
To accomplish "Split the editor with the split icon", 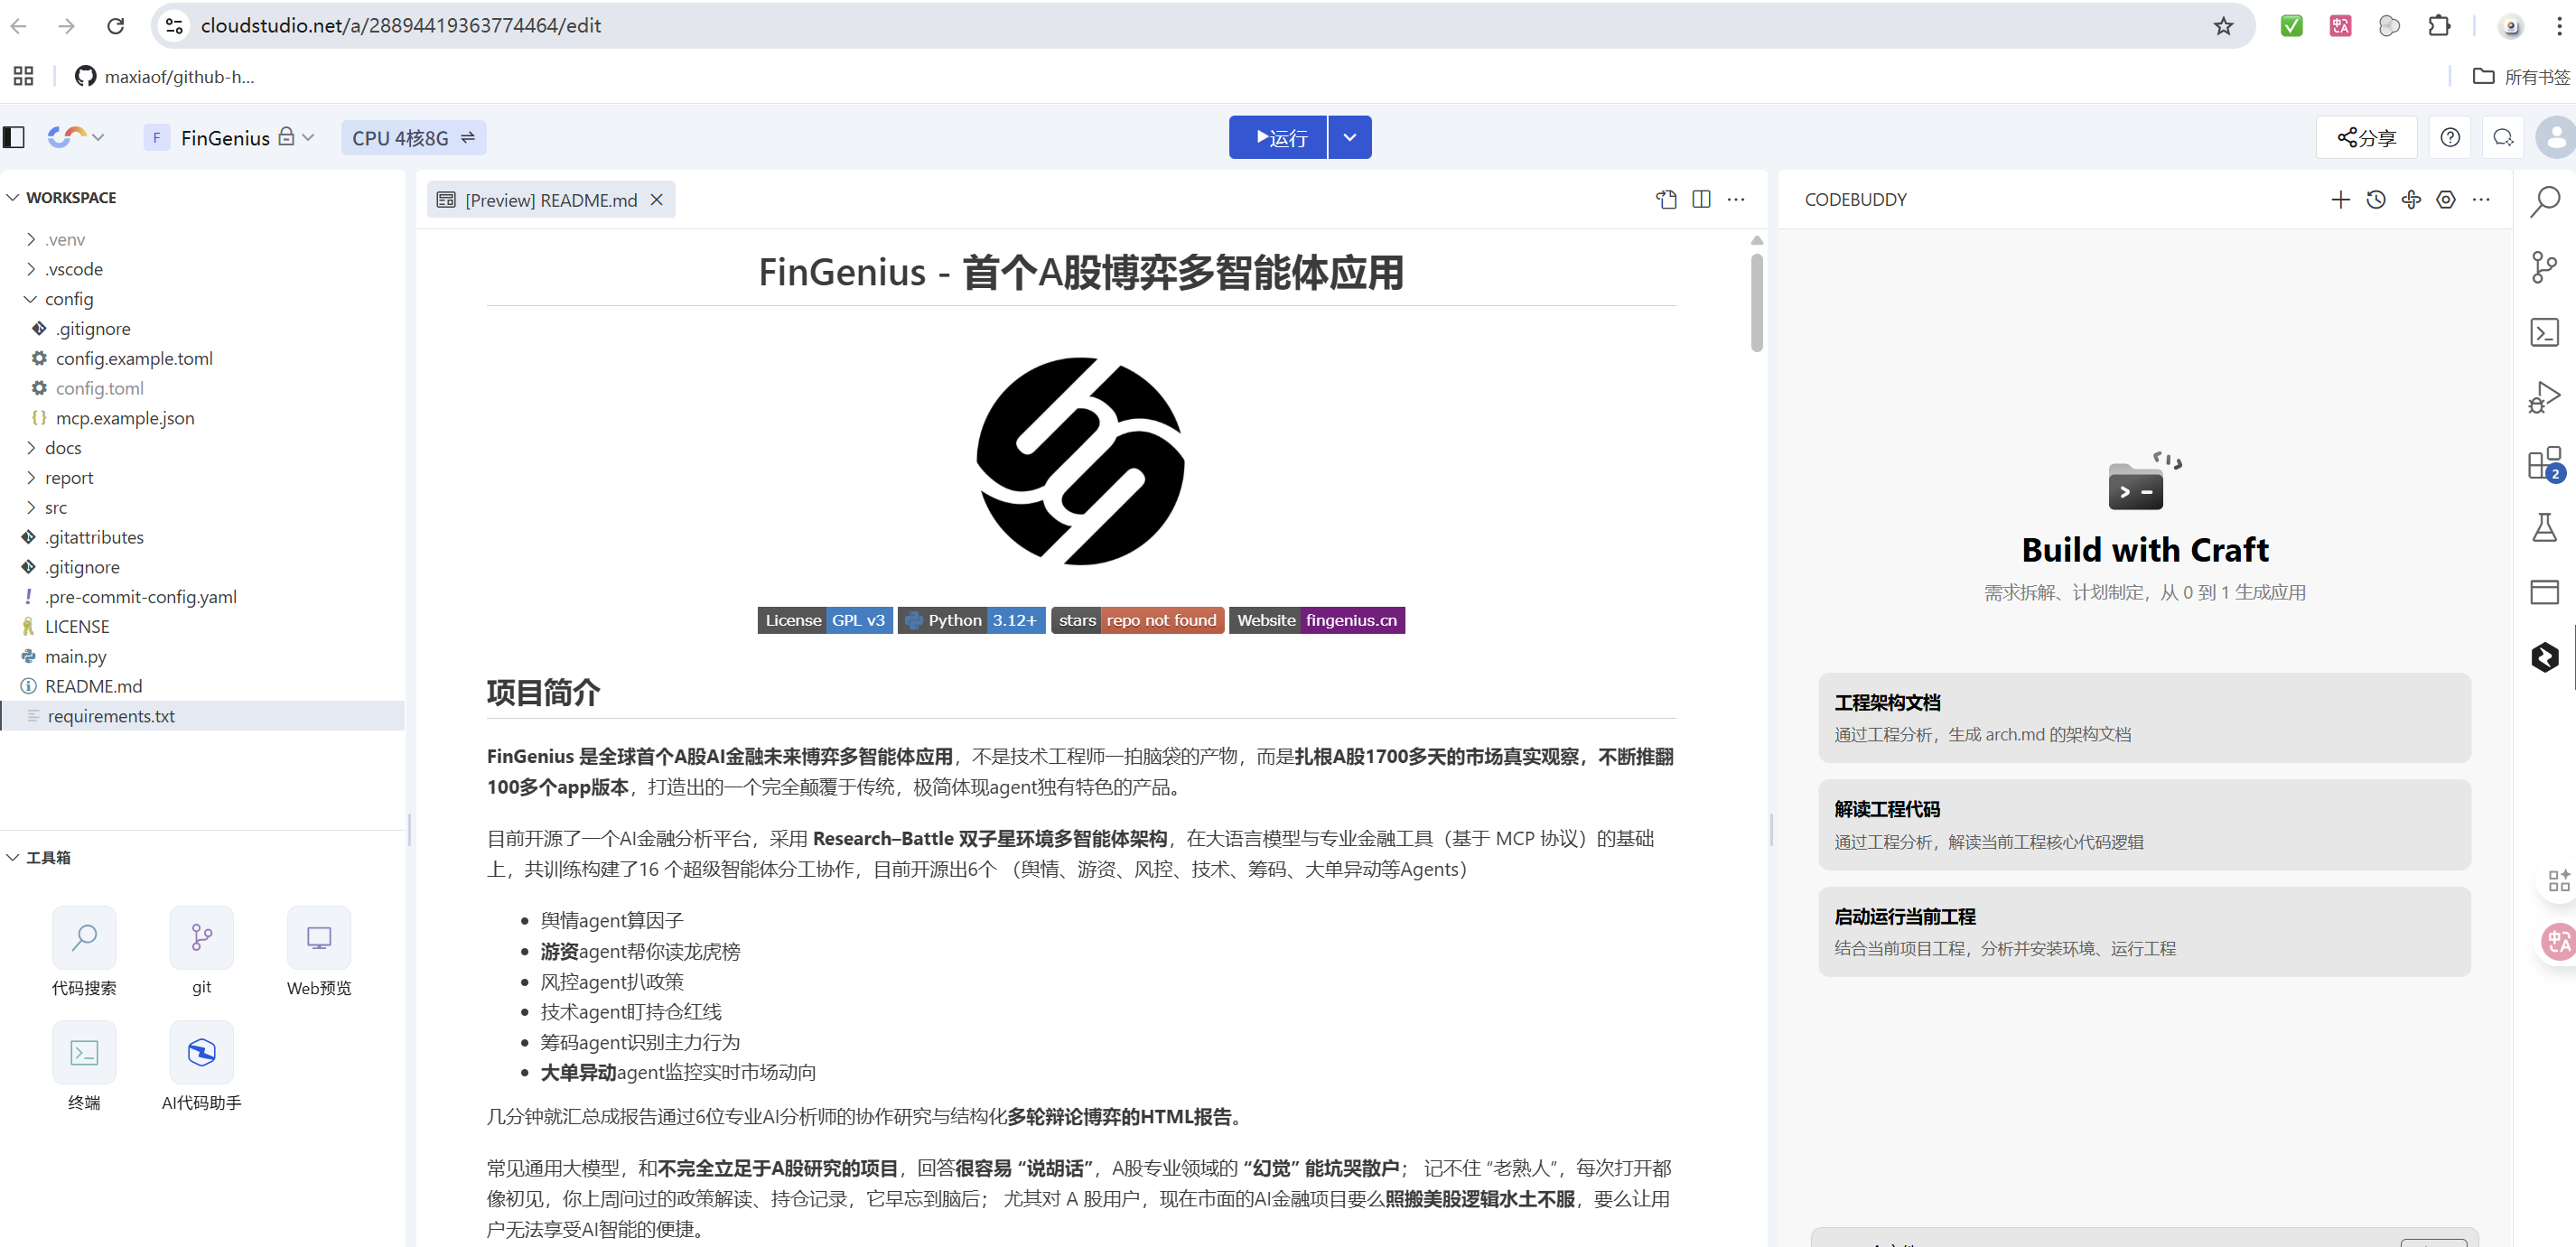I will [1701, 200].
